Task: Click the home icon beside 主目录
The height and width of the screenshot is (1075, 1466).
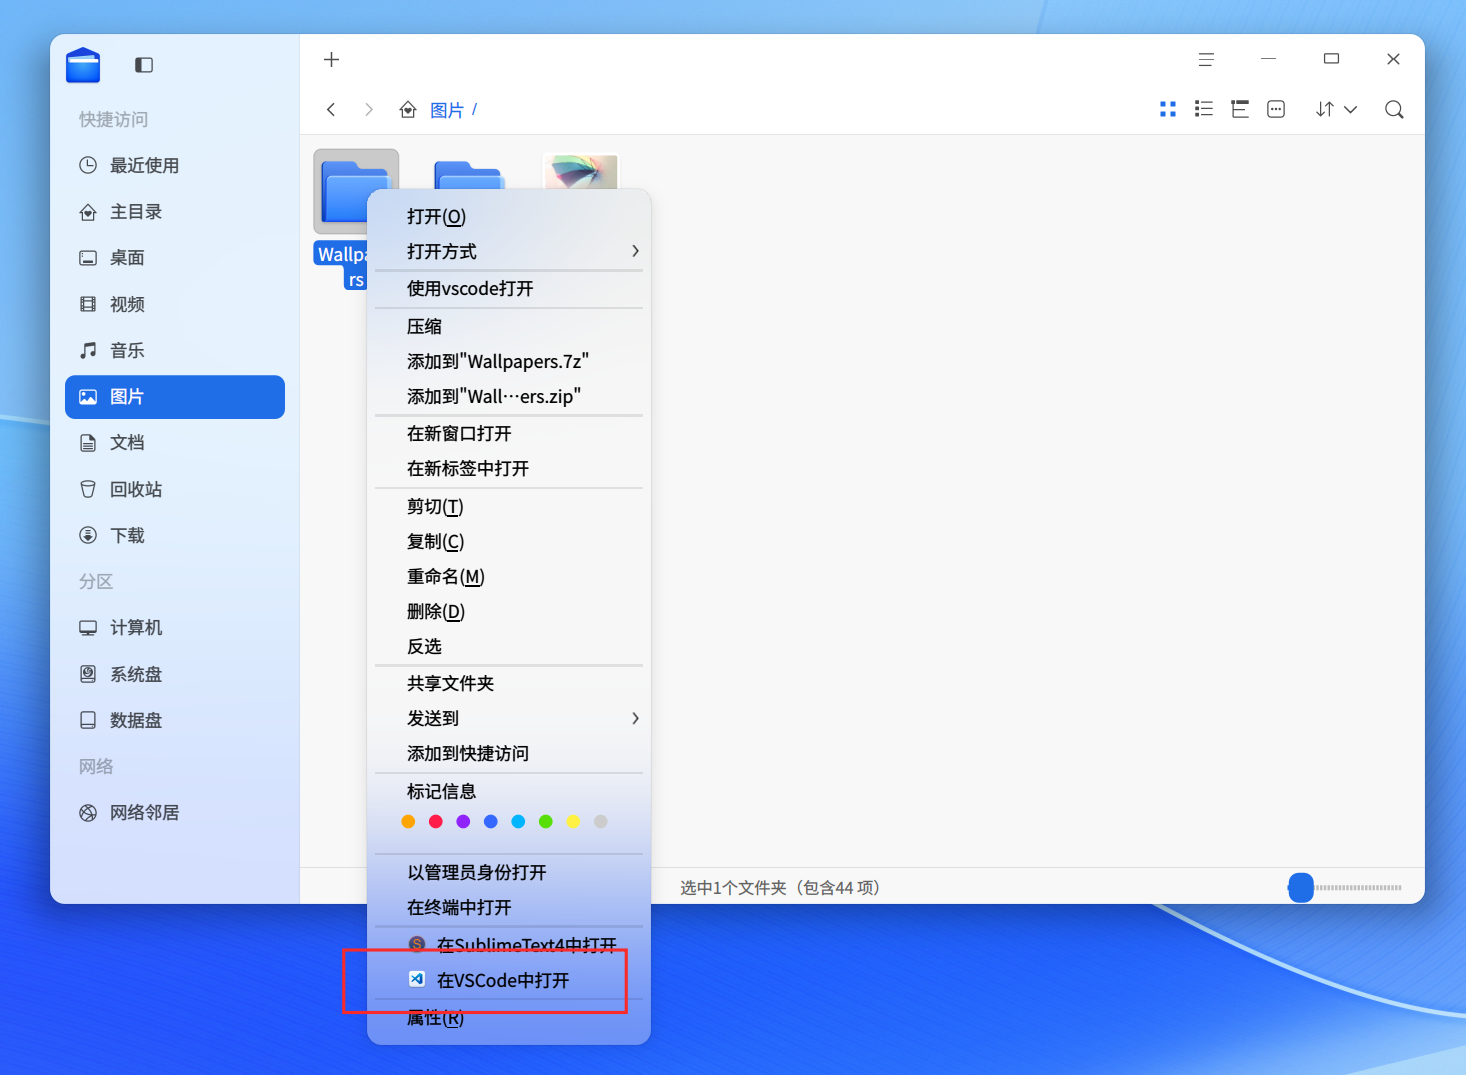Action: tap(88, 212)
